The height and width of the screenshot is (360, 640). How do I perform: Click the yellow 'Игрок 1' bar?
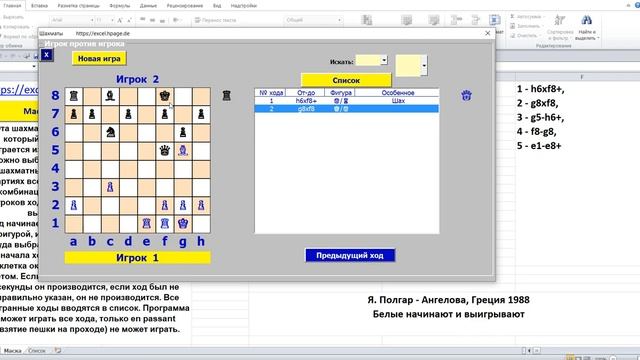tap(138, 258)
